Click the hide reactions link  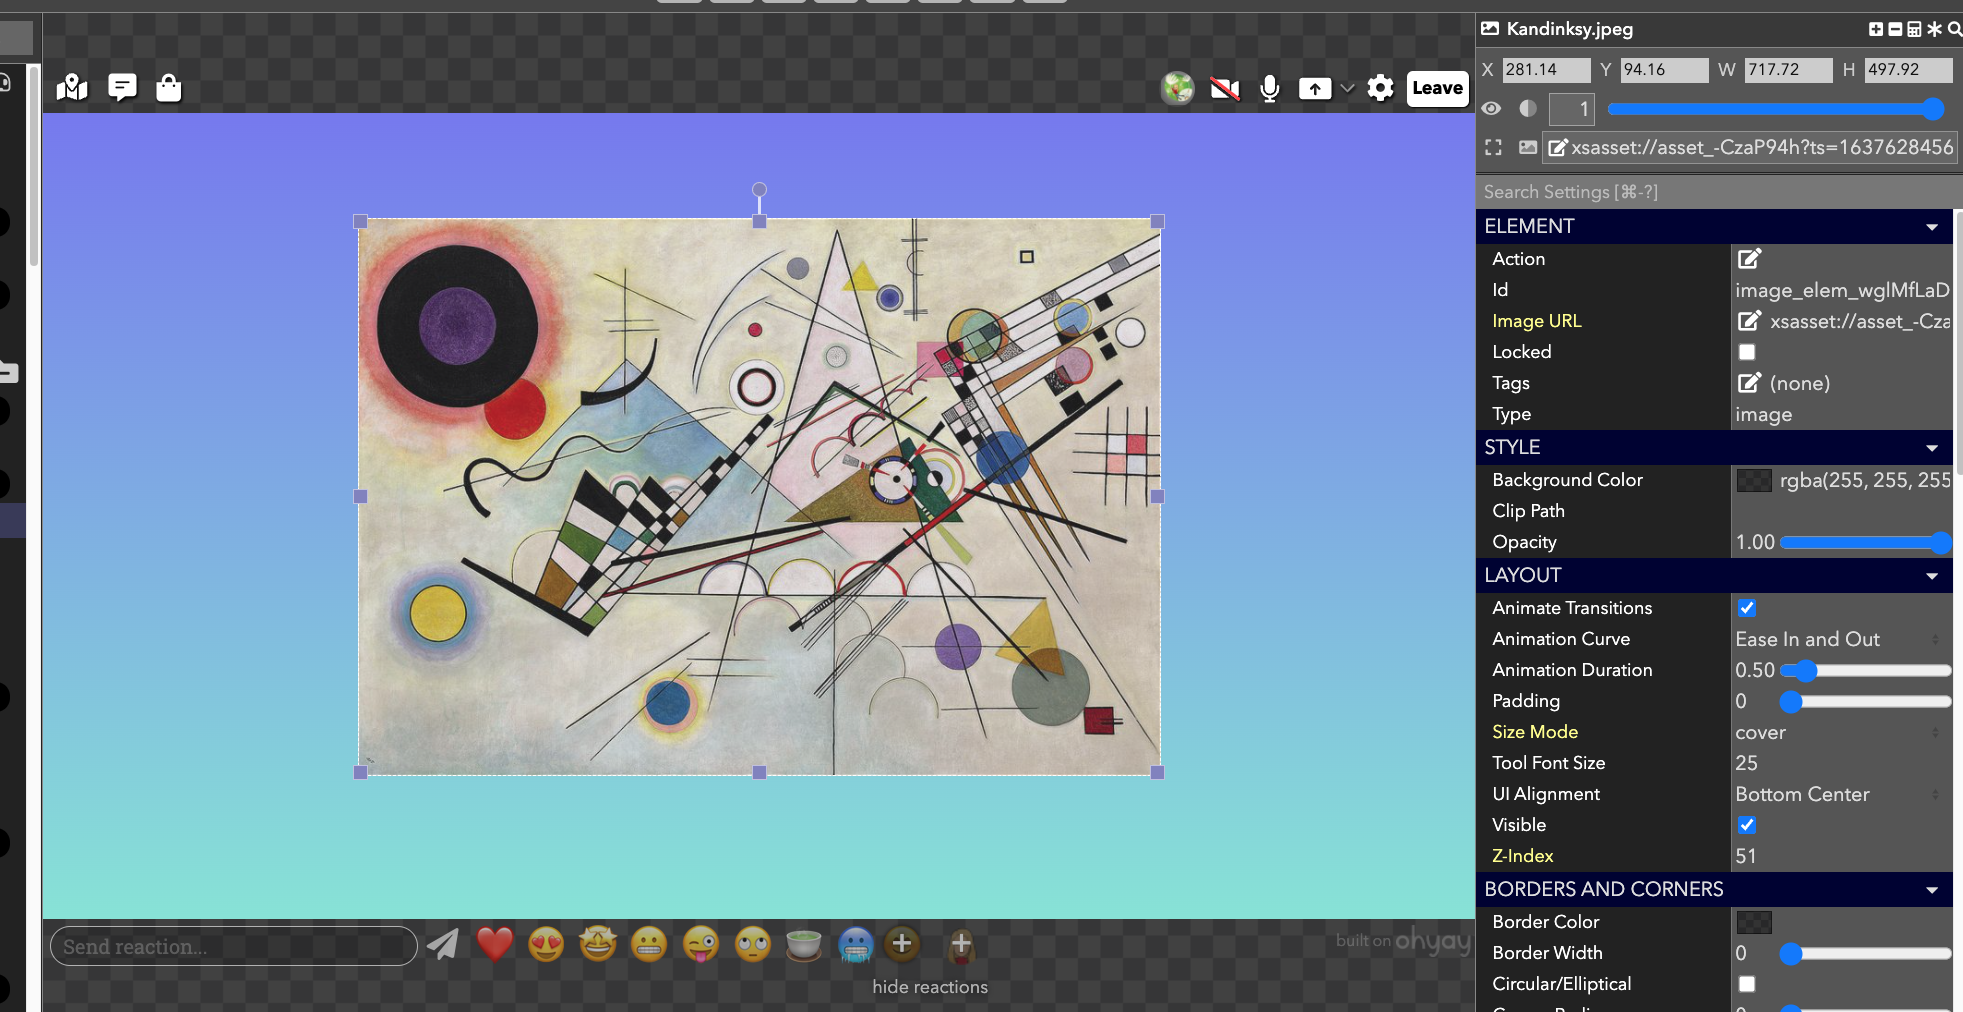click(x=929, y=987)
